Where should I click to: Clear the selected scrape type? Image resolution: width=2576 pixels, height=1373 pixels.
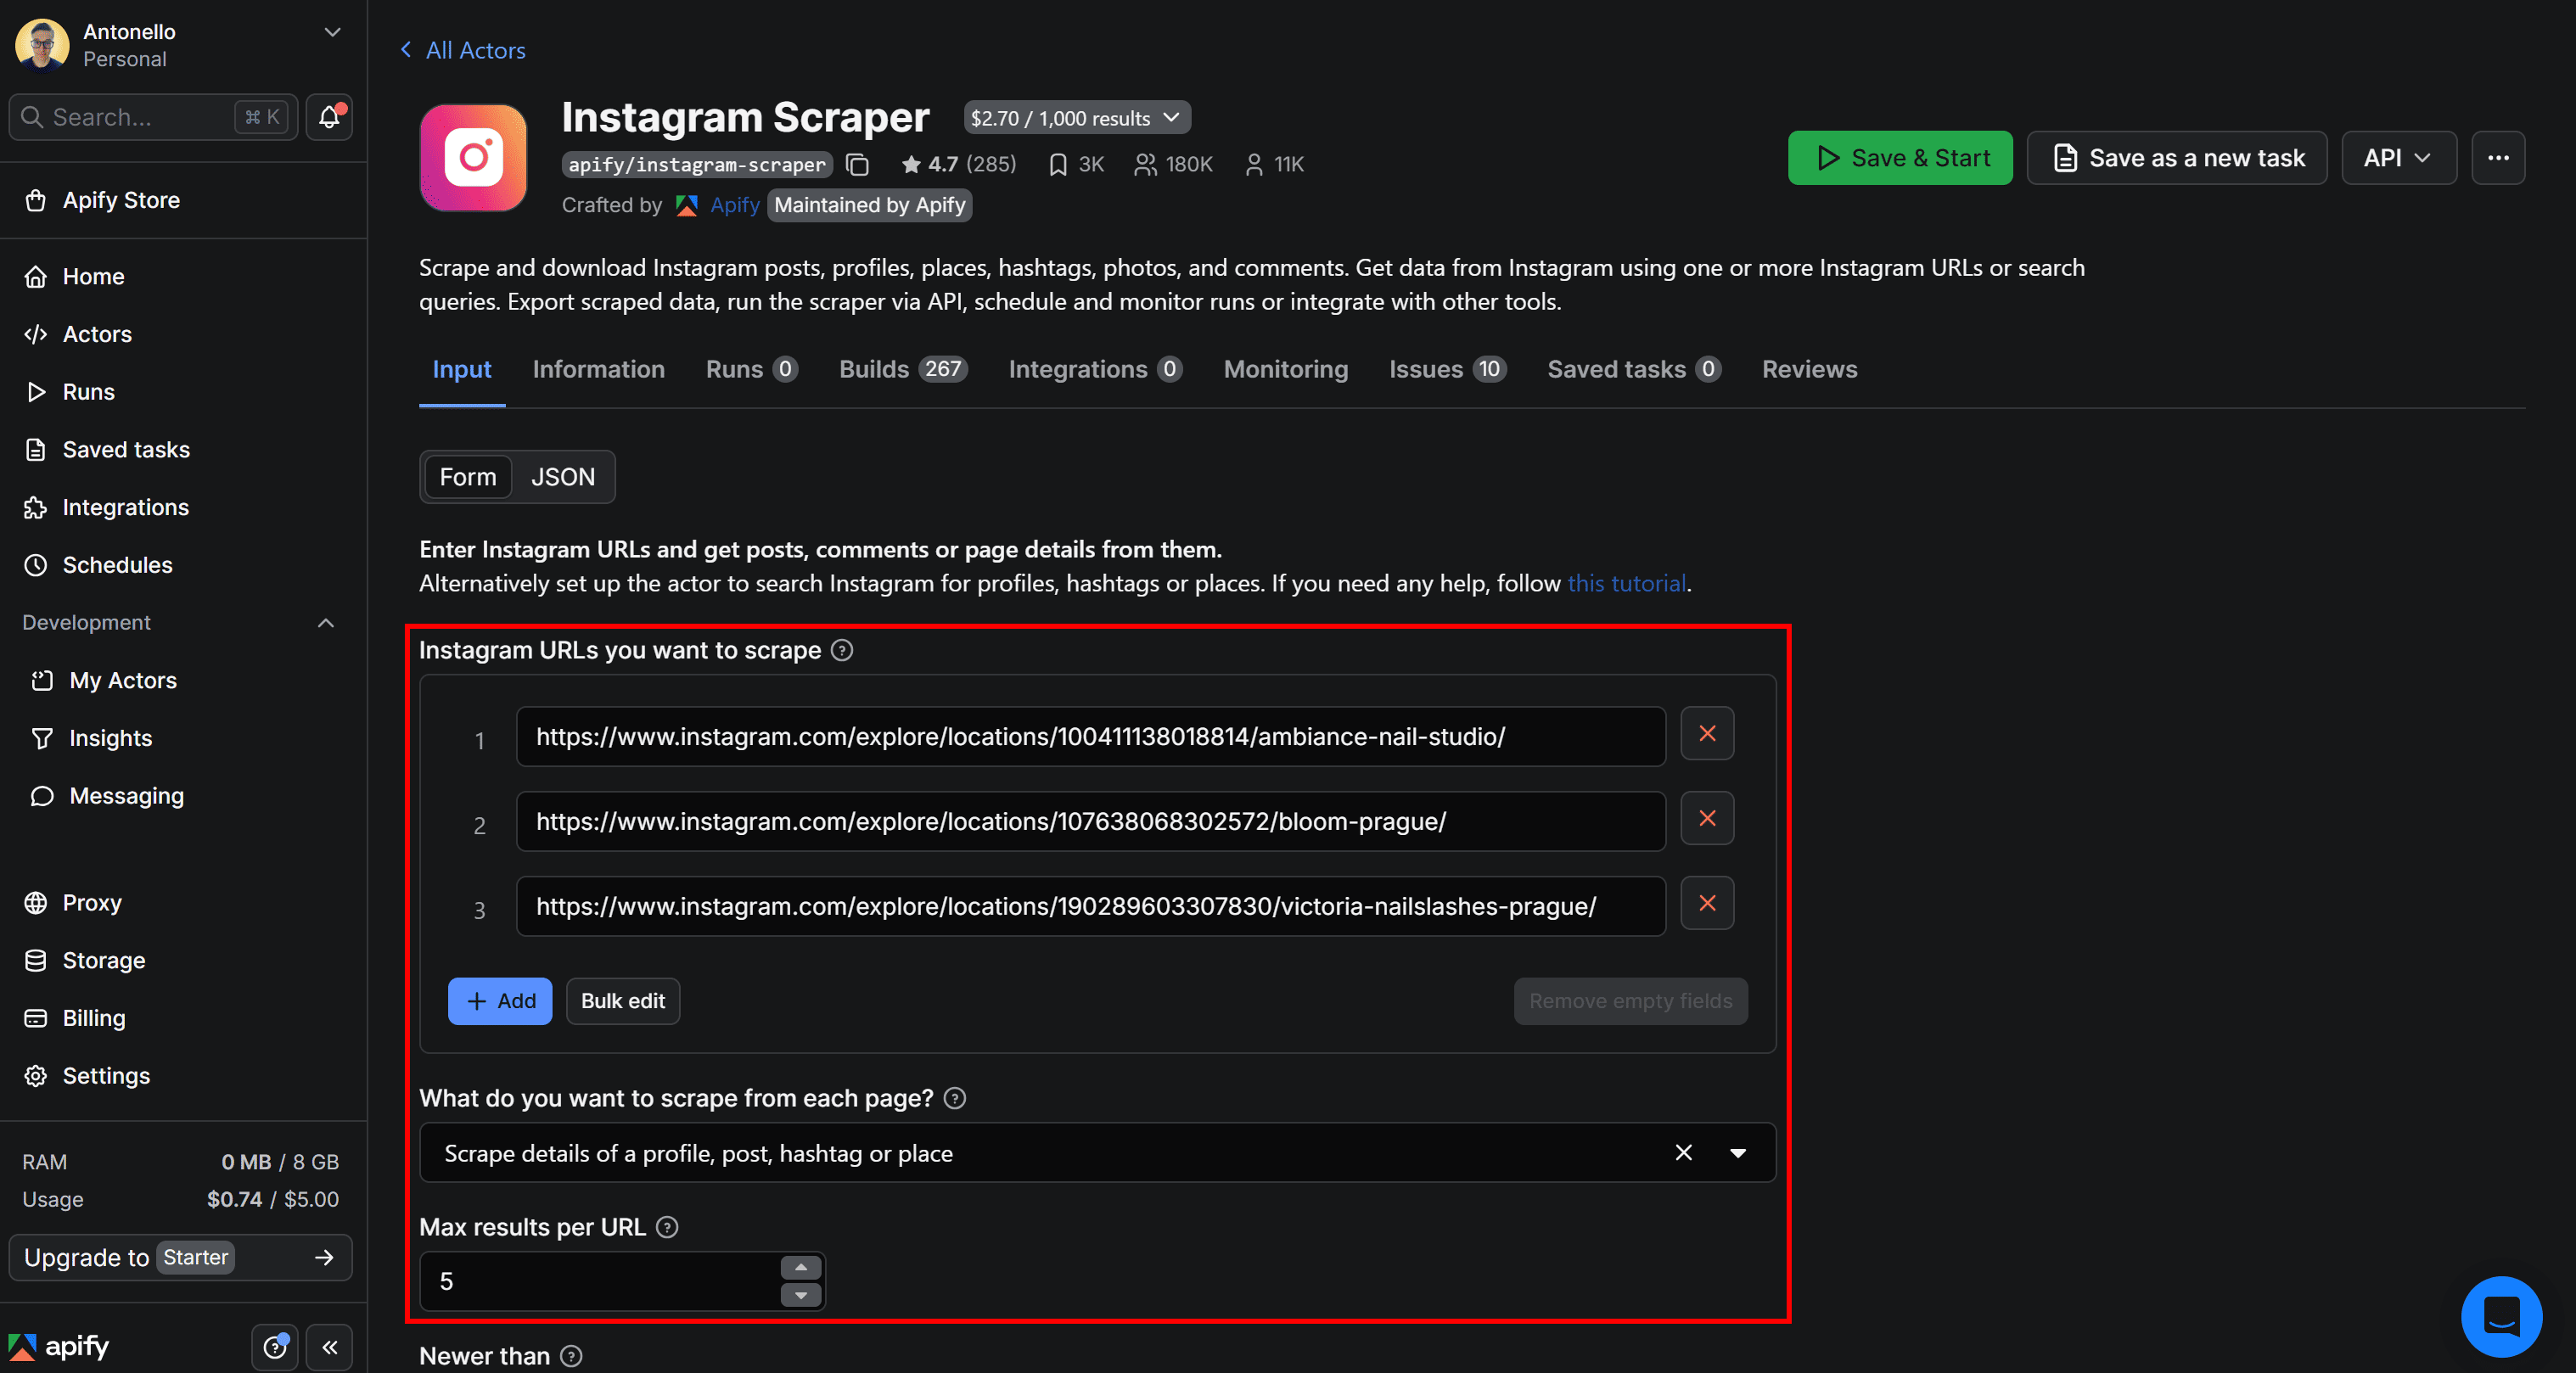[x=1683, y=1152]
